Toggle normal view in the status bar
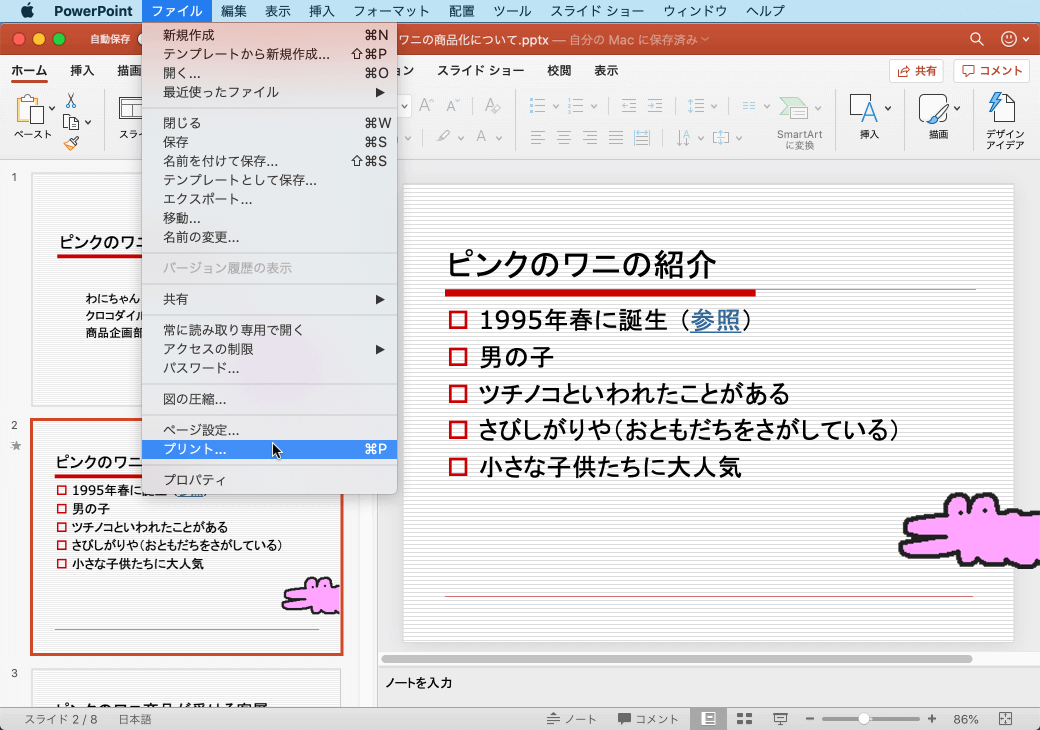Image resolution: width=1040 pixels, height=730 pixels. pyautogui.click(x=708, y=718)
